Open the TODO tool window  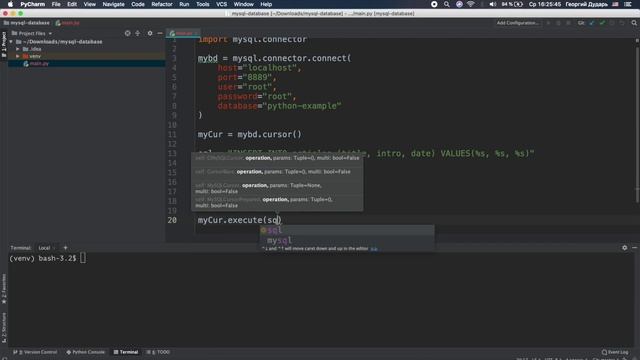pos(158,352)
